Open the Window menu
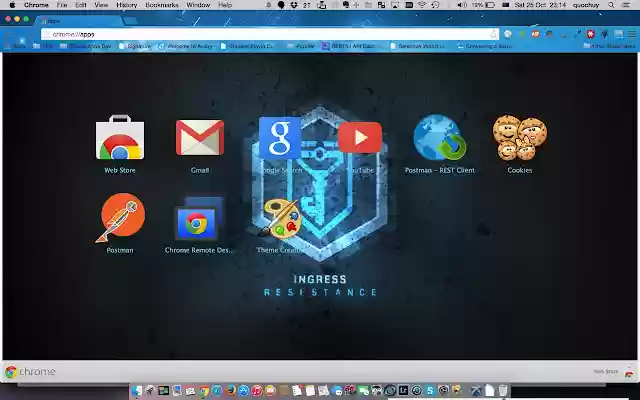Image resolution: width=640 pixels, height=400 pixels. pos(198,5)
